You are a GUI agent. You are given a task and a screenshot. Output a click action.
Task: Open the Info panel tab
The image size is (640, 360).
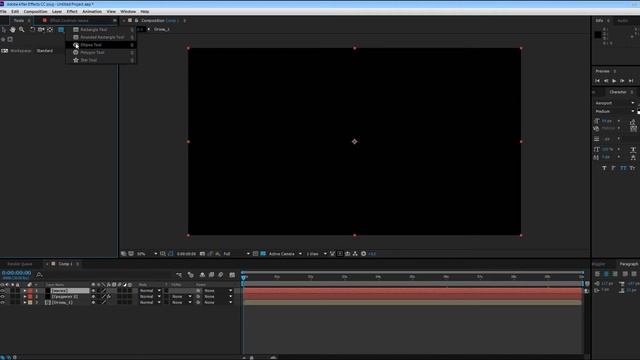(x=599, y=20)
